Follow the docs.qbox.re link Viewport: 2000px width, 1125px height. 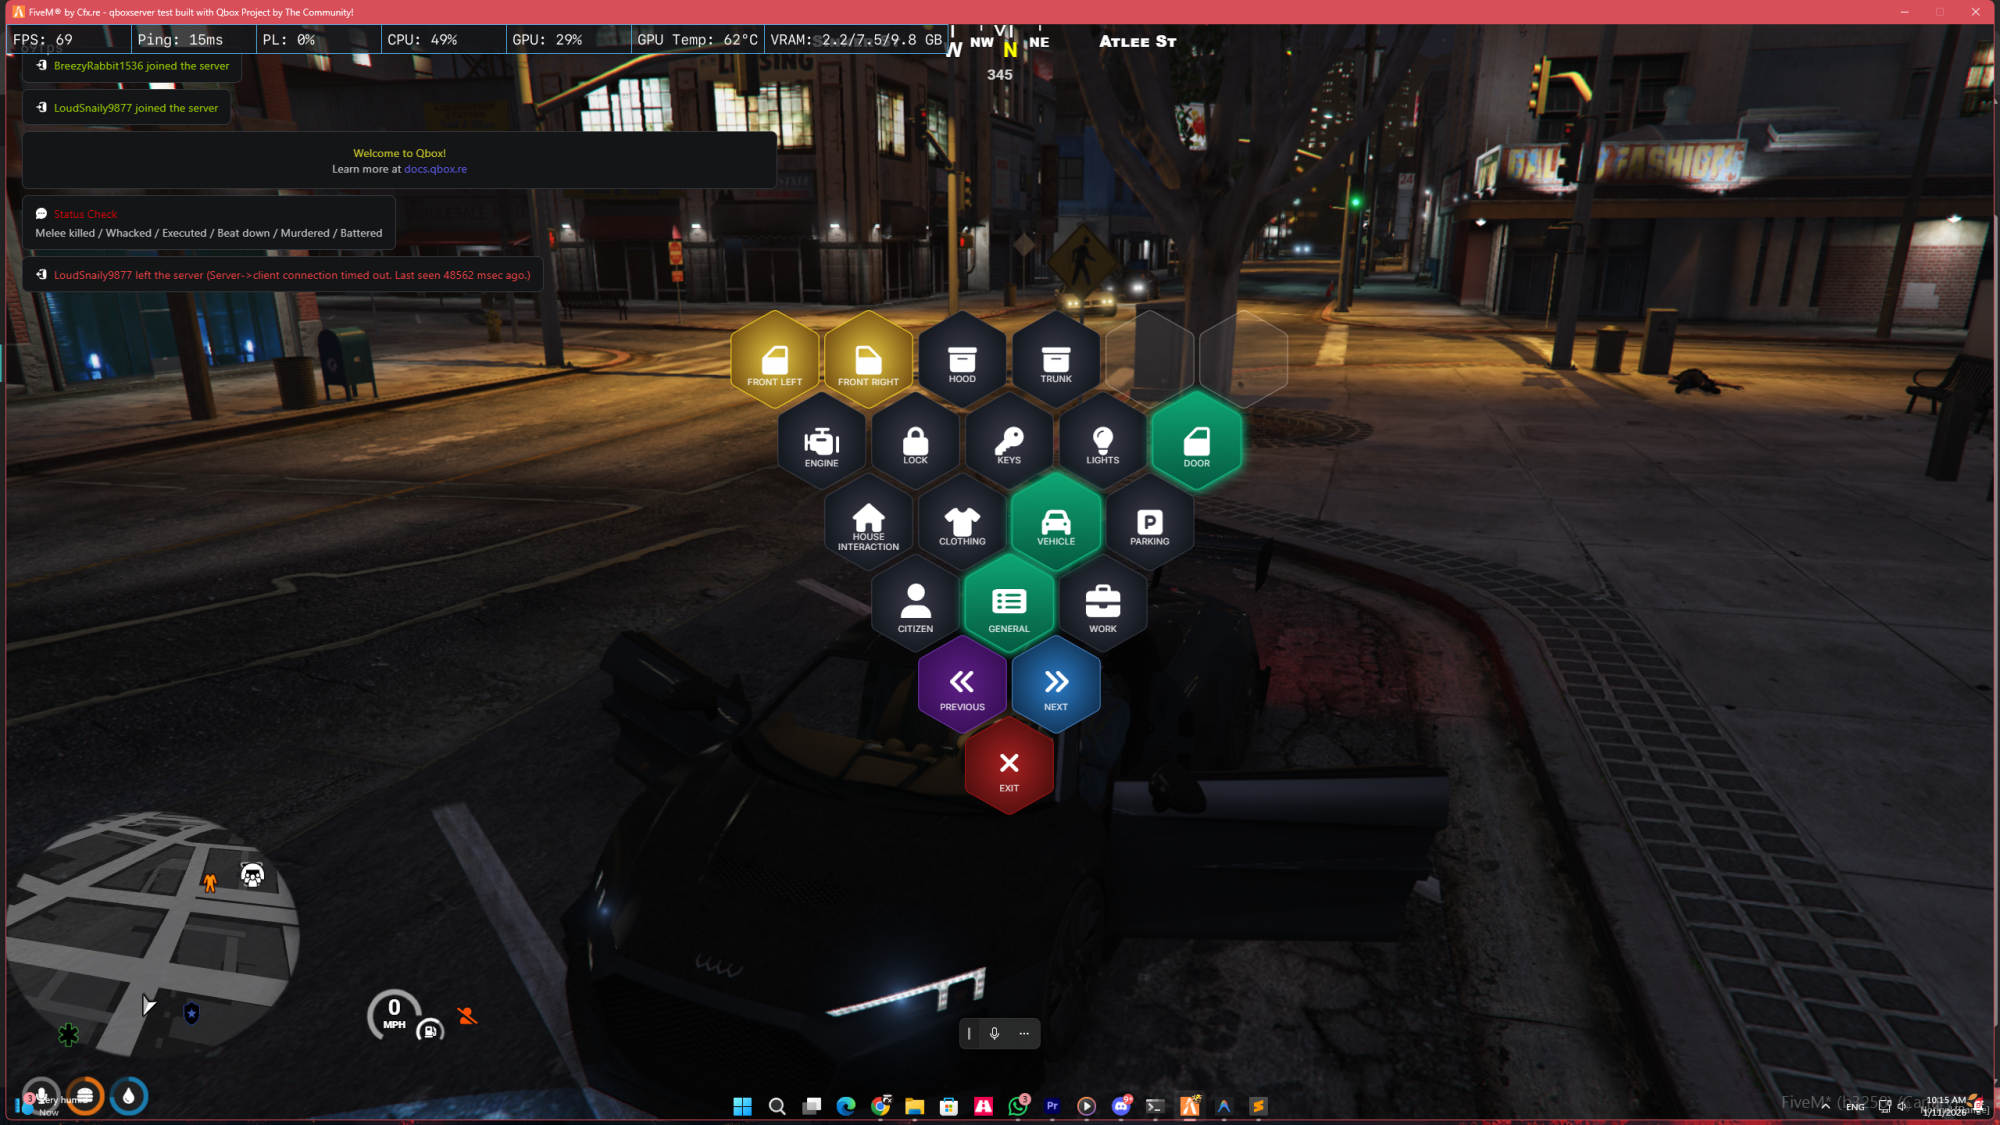(435, 169)
